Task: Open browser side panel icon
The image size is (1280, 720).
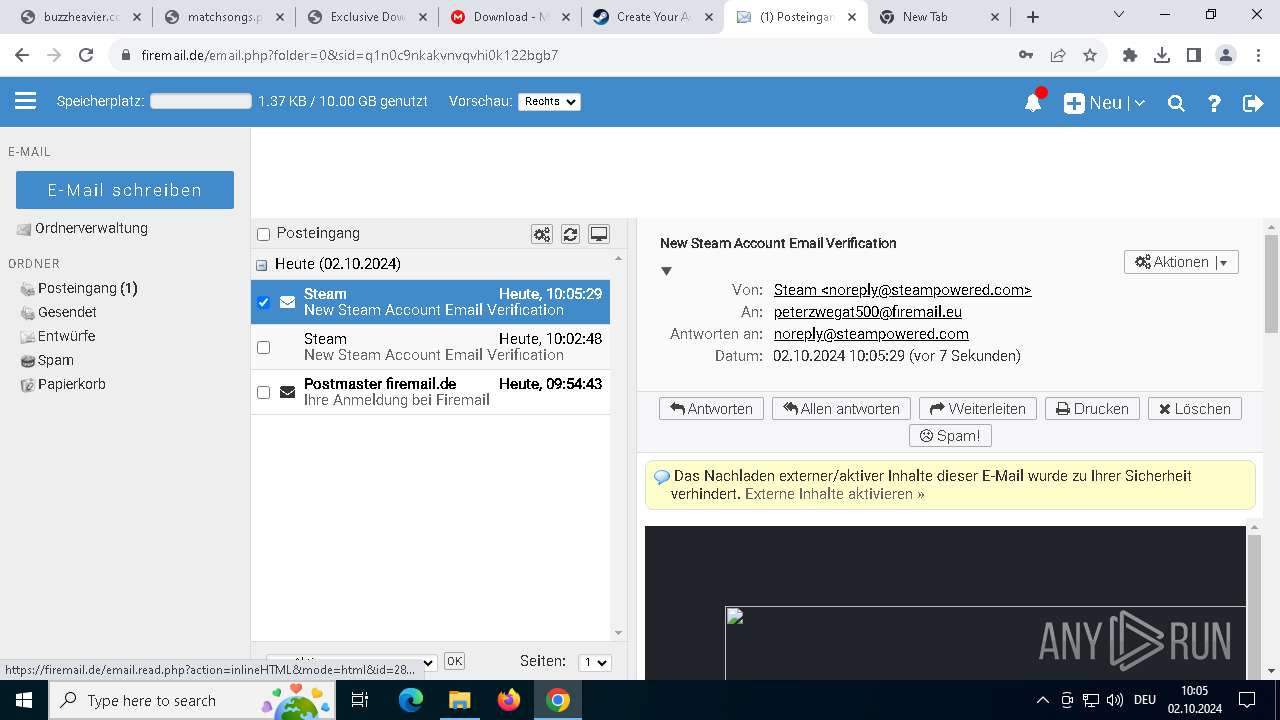Action: pyautogui.click(x=1194, y=56)
